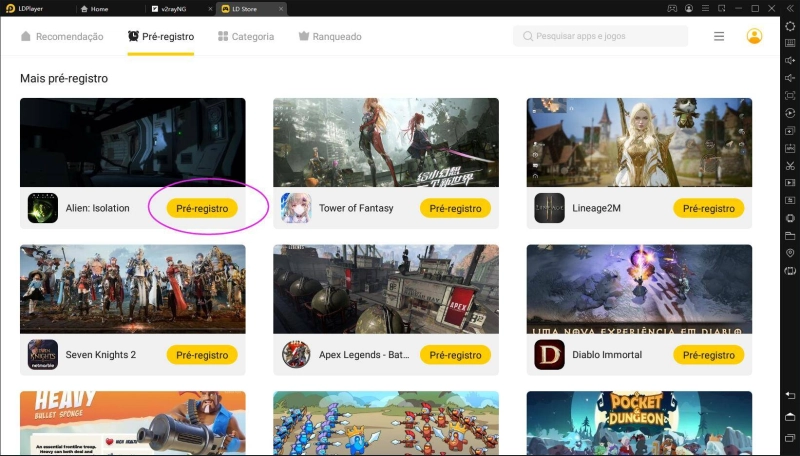Click the user account avatar icon

point(754,36)
